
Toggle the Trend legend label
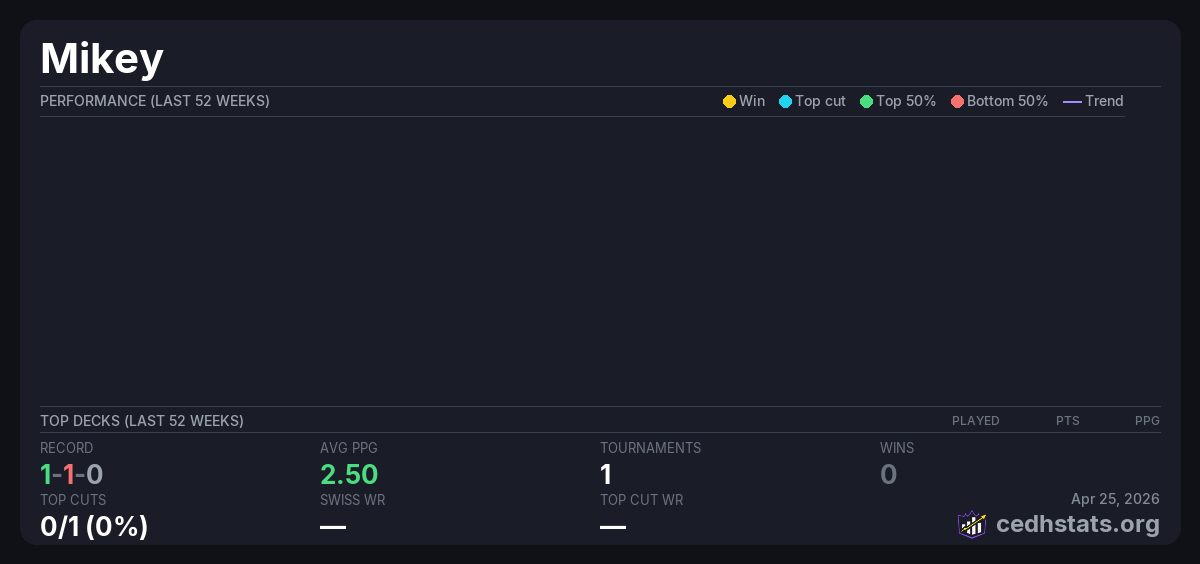(x=1104, y=101)
